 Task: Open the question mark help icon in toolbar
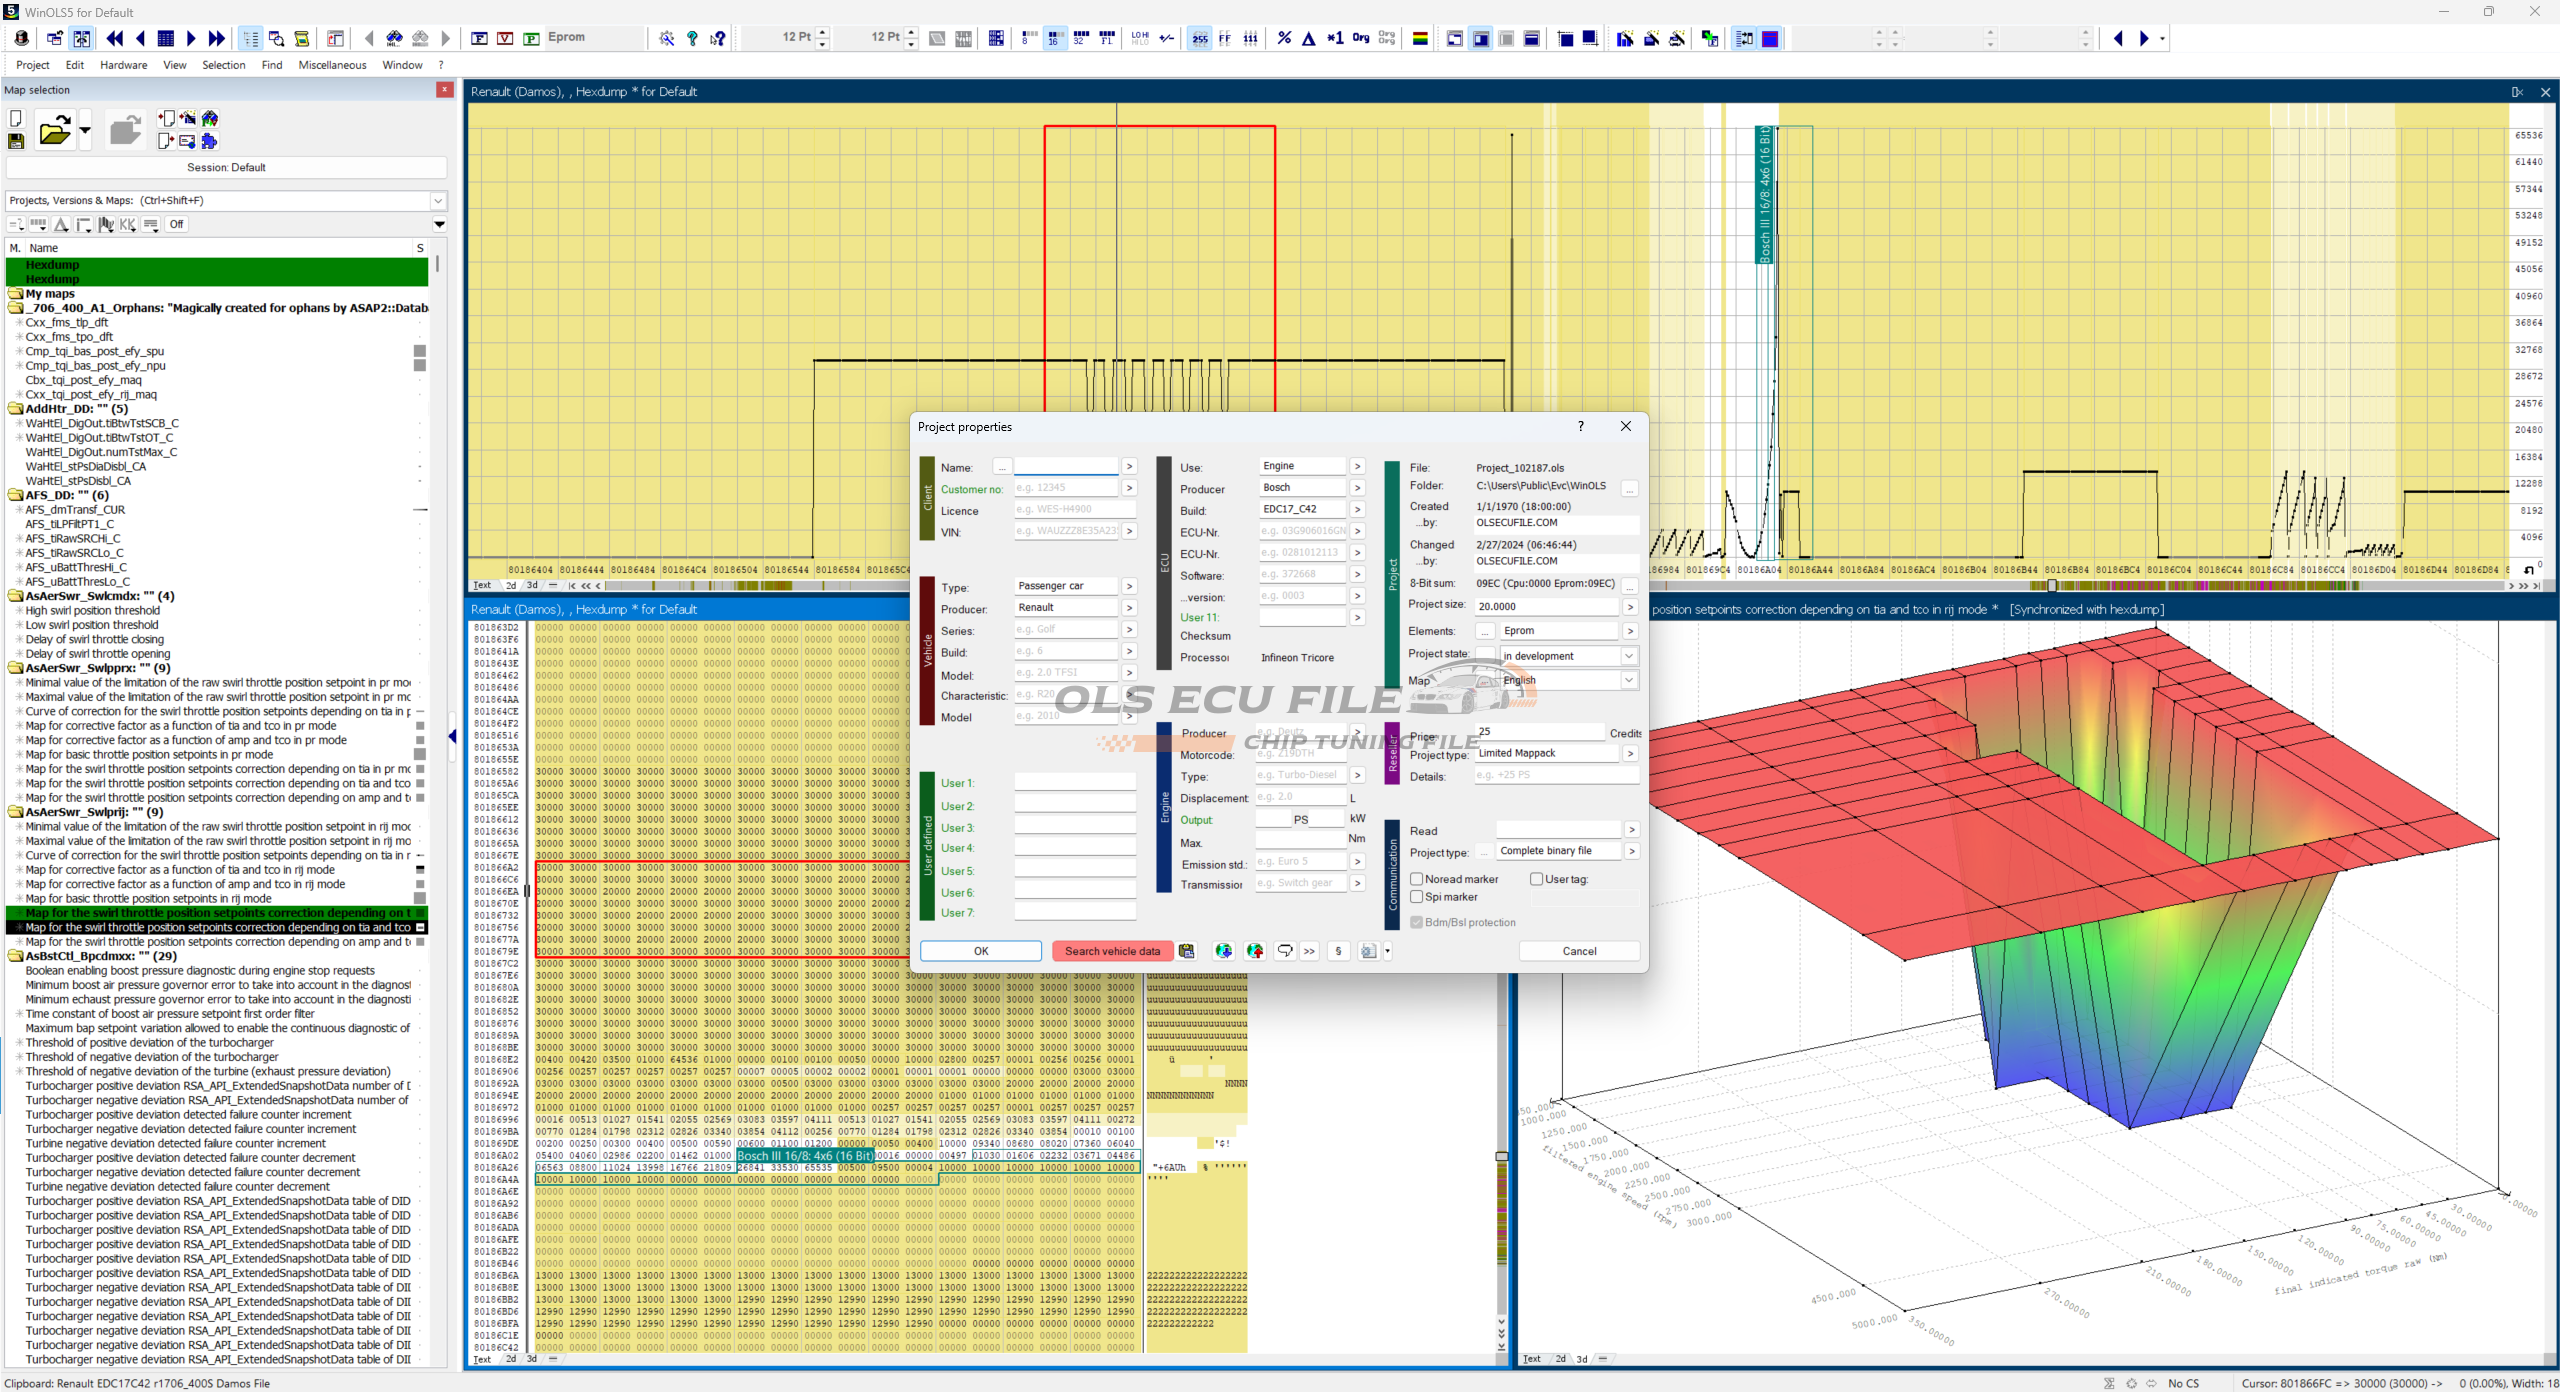click(692, 38)
